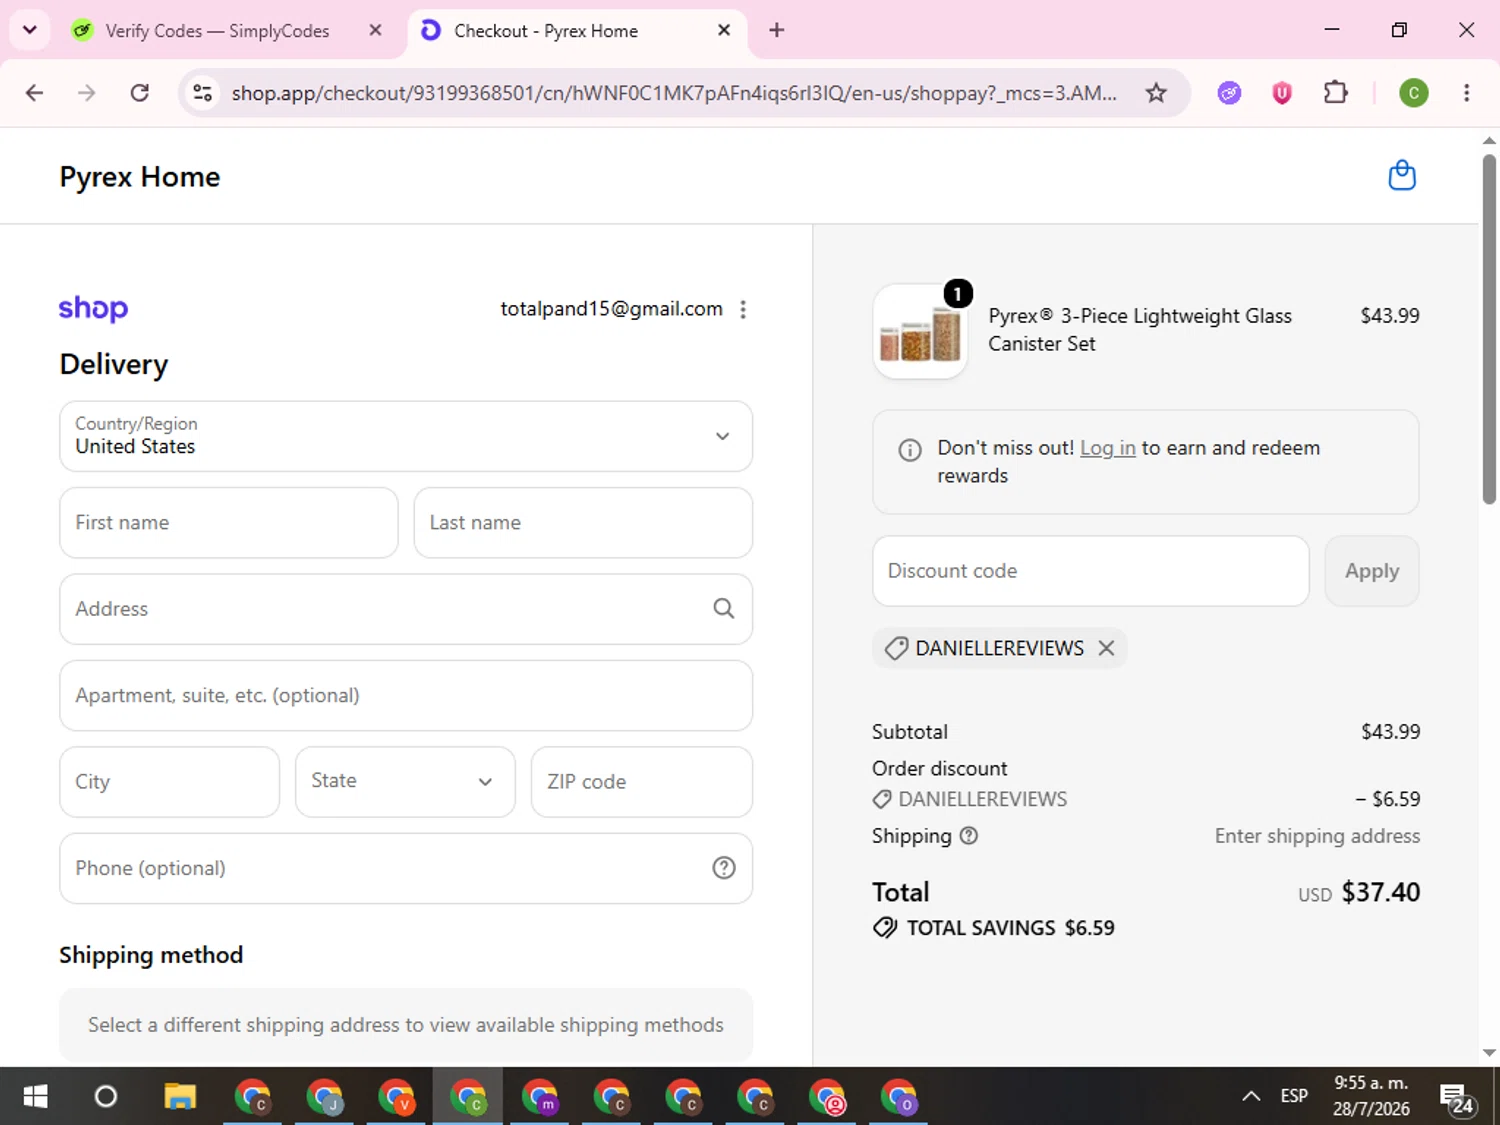
Task: Click the ZIP code field
Action: 642,782
